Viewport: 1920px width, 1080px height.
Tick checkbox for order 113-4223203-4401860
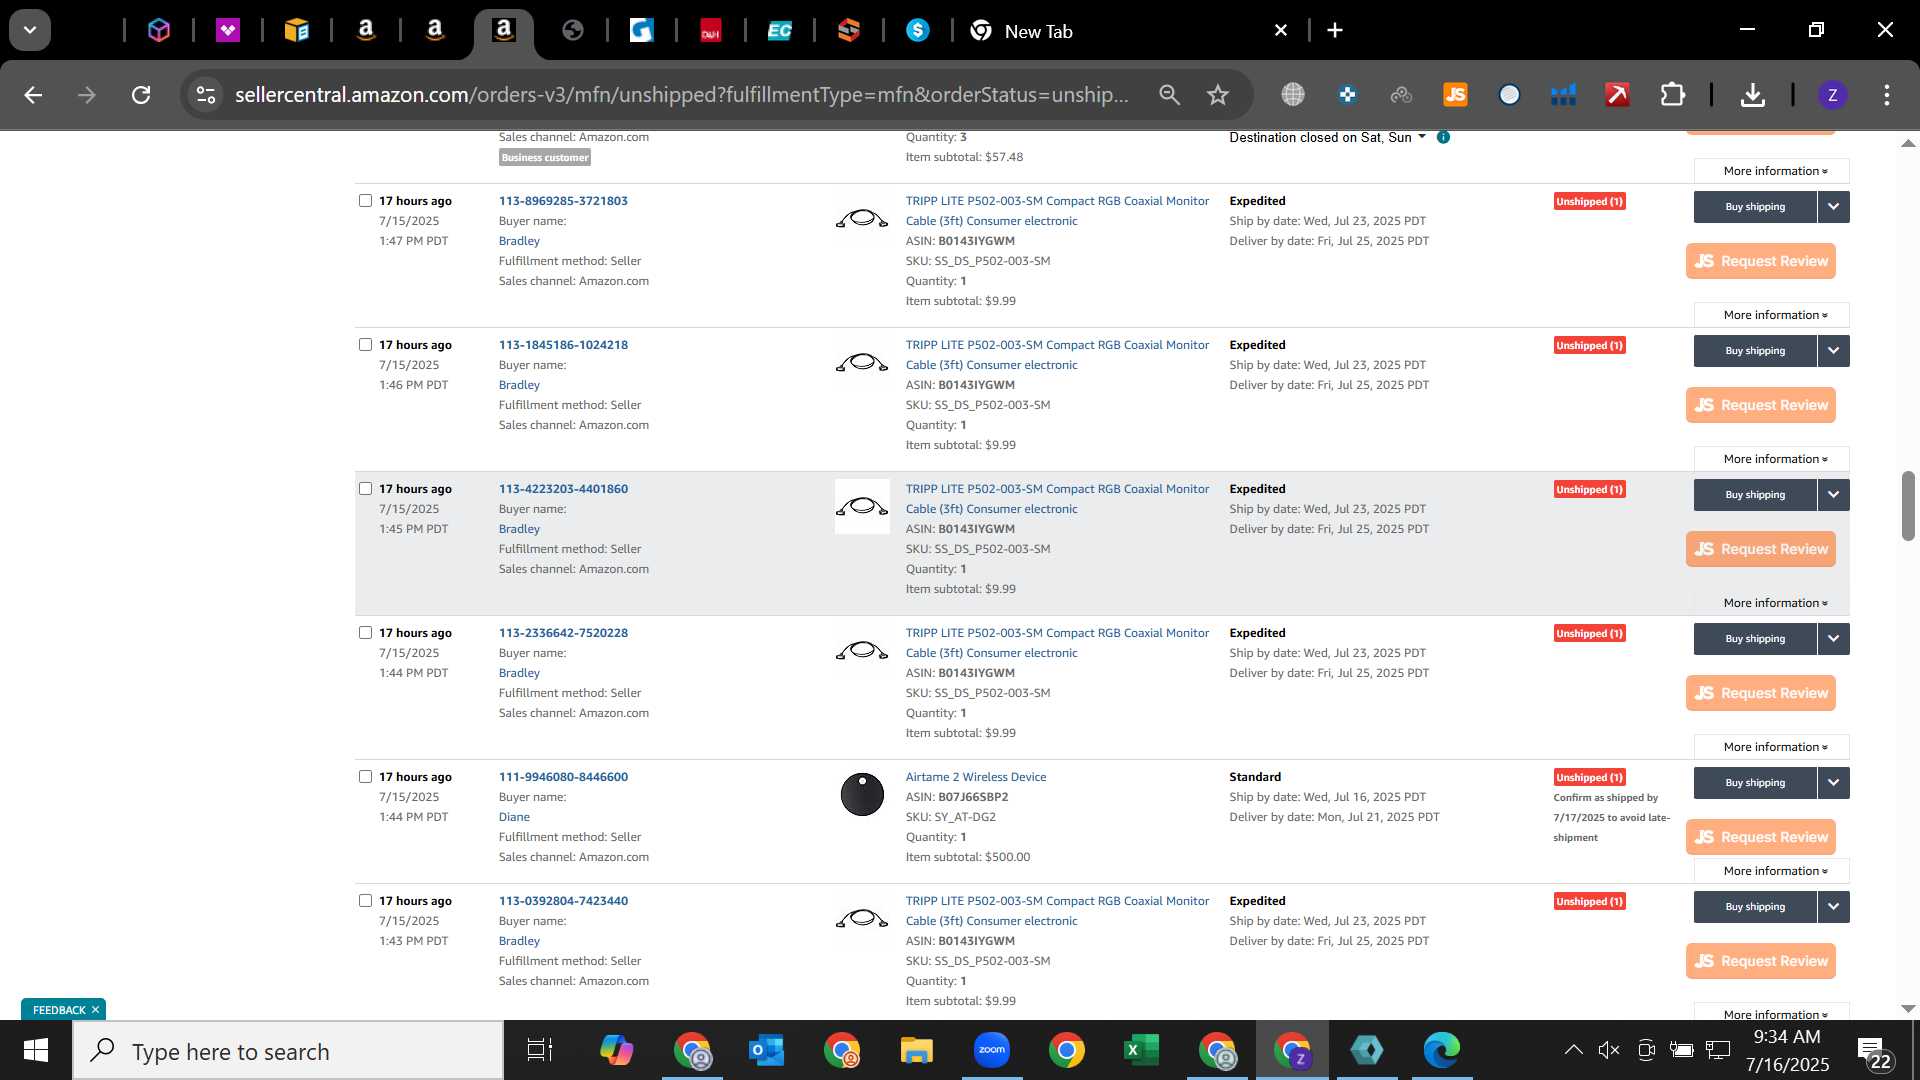click(365, 489)
